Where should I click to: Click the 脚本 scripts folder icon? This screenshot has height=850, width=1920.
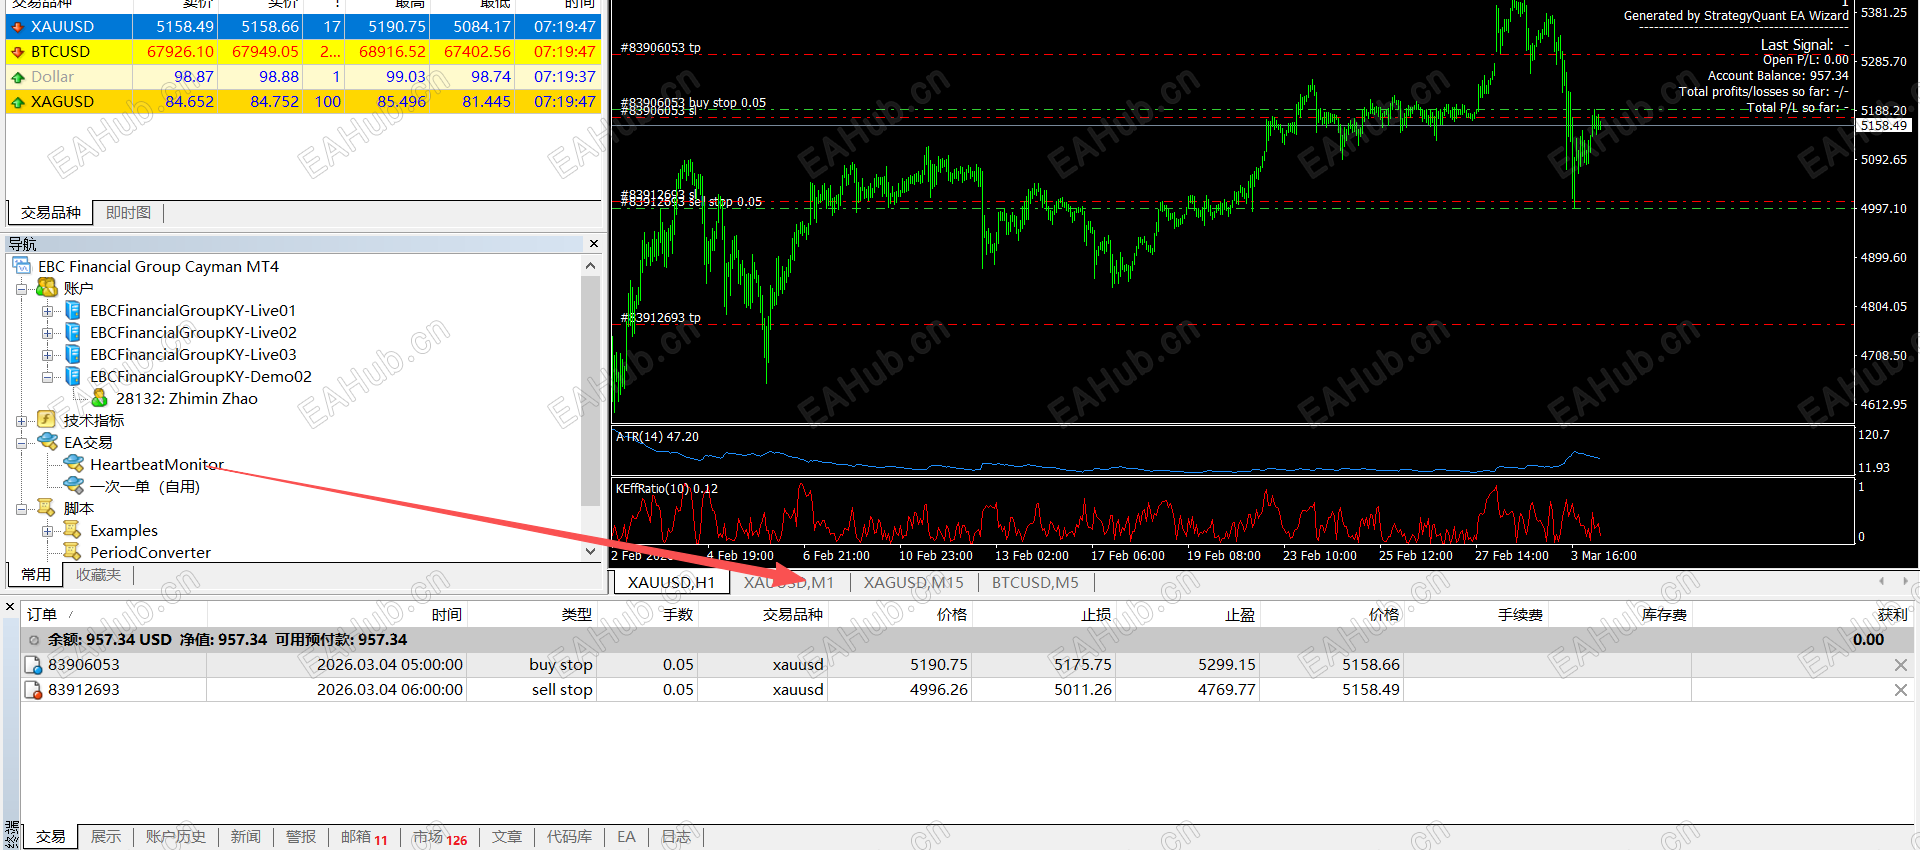47,508
